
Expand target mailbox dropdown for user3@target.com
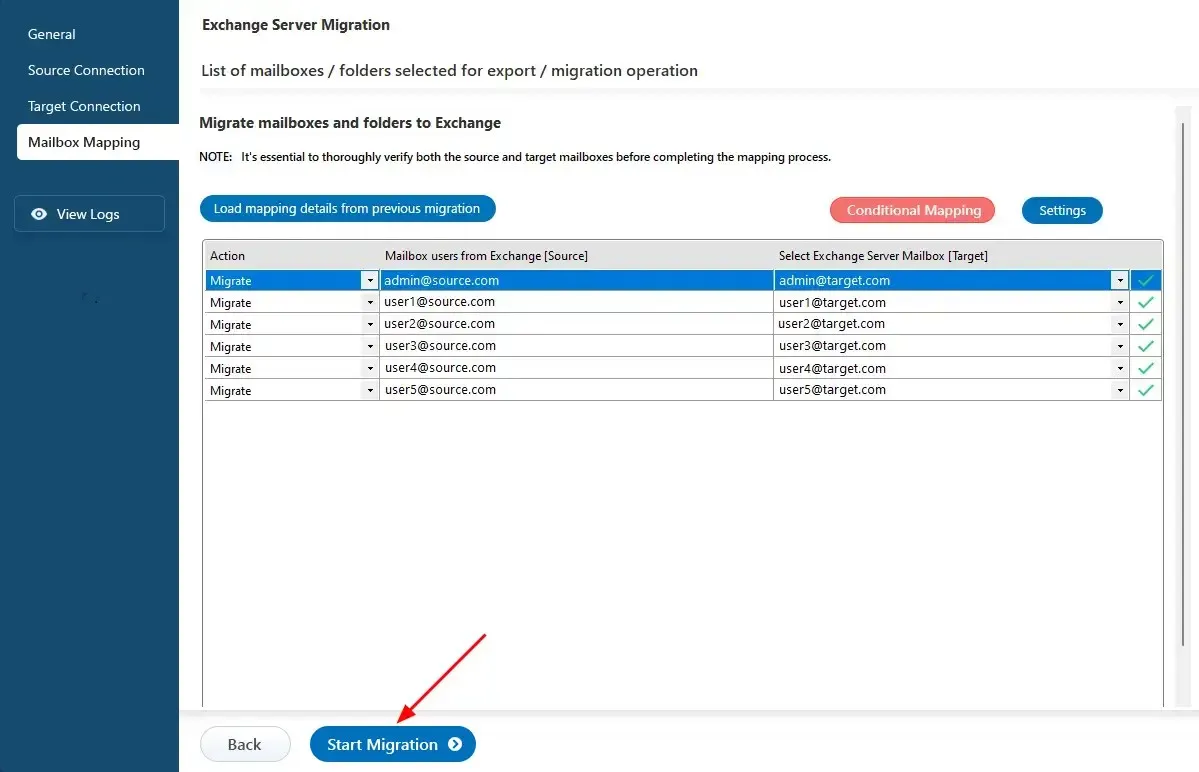1119,346
